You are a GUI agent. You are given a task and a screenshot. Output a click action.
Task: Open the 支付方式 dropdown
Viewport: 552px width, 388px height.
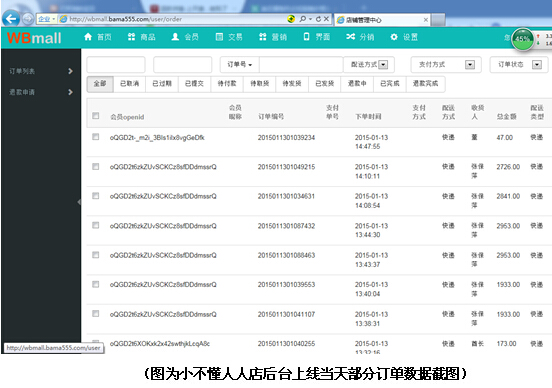click(x=446, y=64)
